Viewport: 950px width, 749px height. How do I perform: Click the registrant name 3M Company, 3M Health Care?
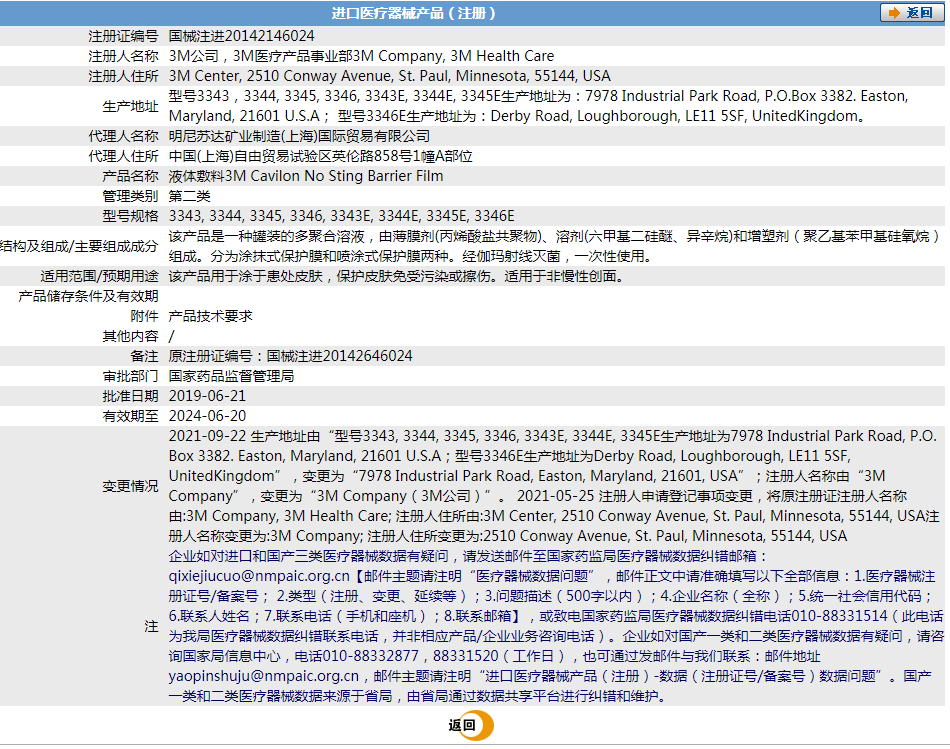[x=453, y=56]
